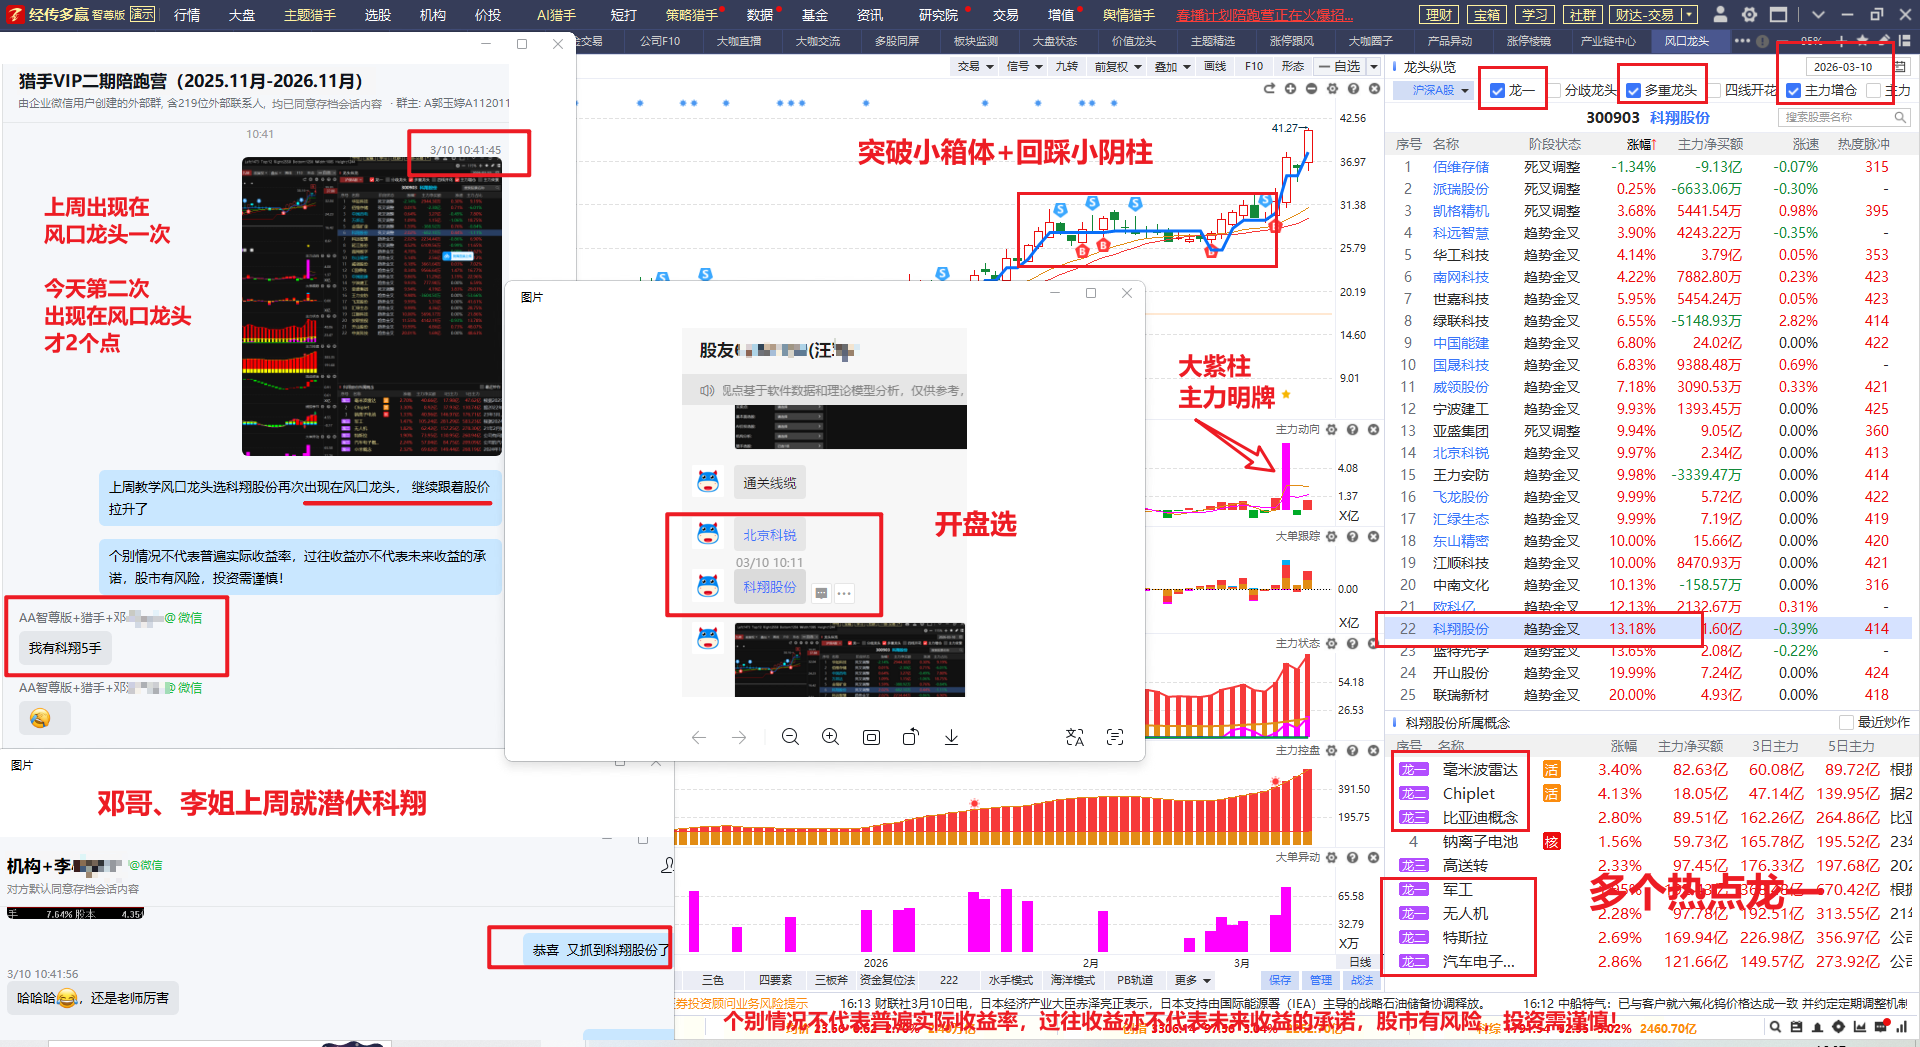Toggle the 多重龙头 checkbox
This screenshot has width=1920, height=1047.
[1633, 91]
